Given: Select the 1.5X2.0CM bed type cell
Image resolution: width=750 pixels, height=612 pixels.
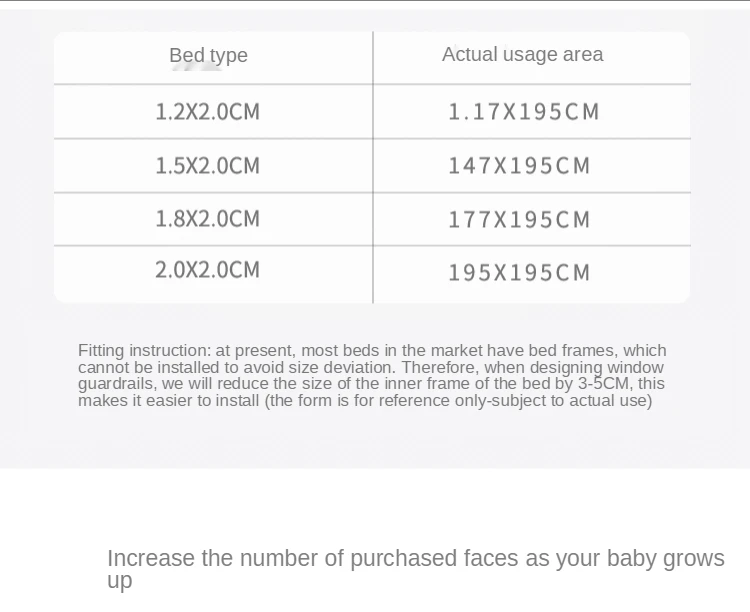Looking at the screenshot, I should point(207,166).
